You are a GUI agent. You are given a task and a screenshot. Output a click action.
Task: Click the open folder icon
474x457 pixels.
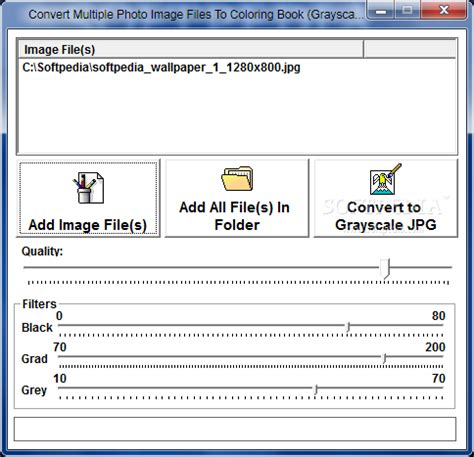point(237,179)
